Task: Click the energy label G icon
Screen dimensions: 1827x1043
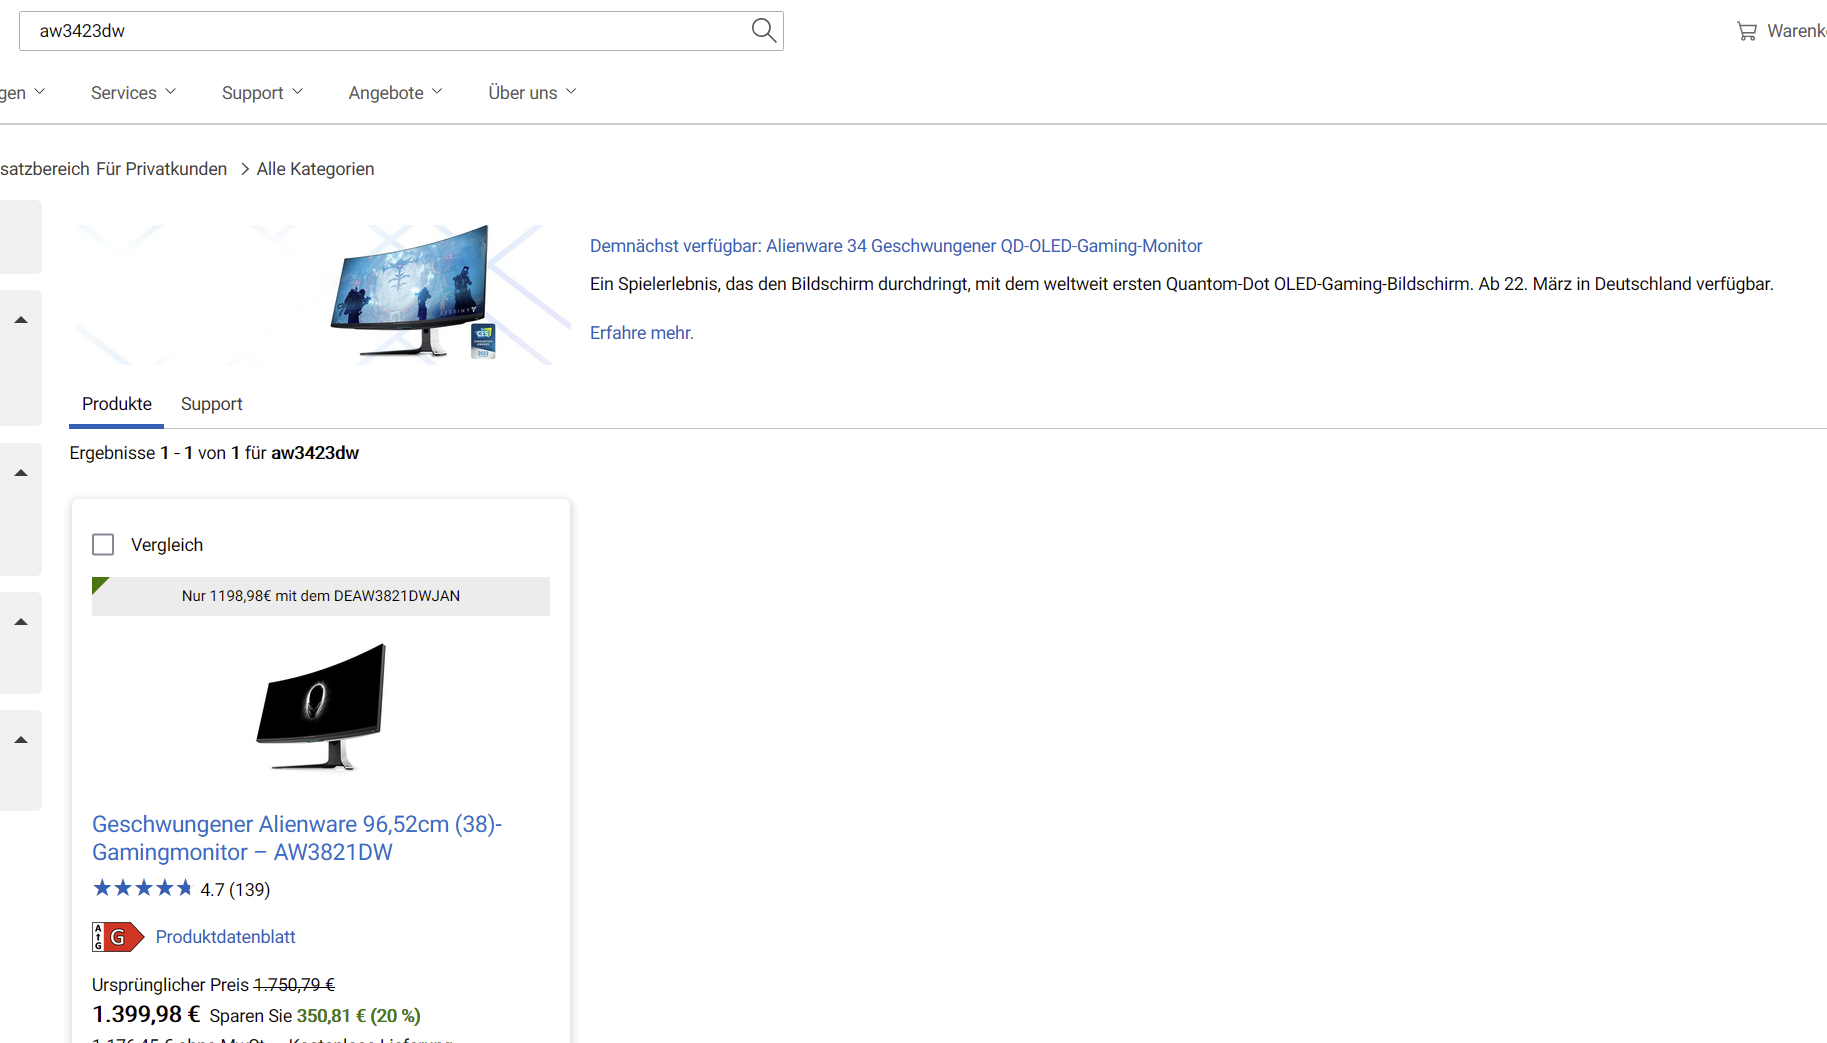Action: [118, 937]
